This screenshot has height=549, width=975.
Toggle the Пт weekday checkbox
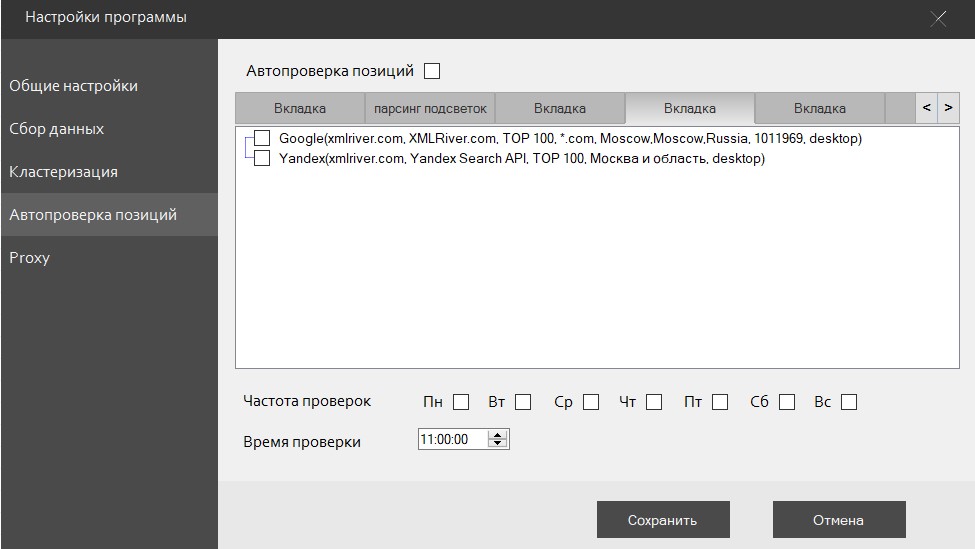(720, 402)
